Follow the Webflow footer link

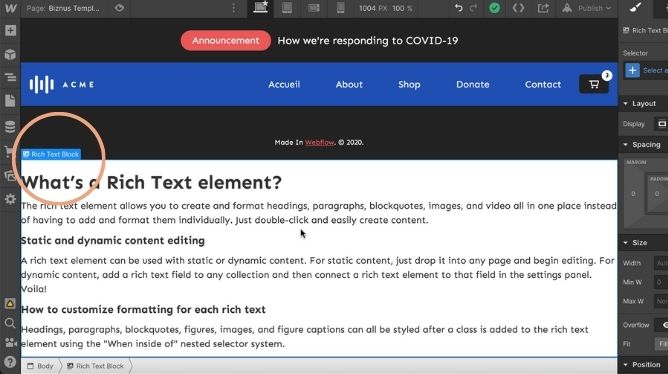coord(320,142)
